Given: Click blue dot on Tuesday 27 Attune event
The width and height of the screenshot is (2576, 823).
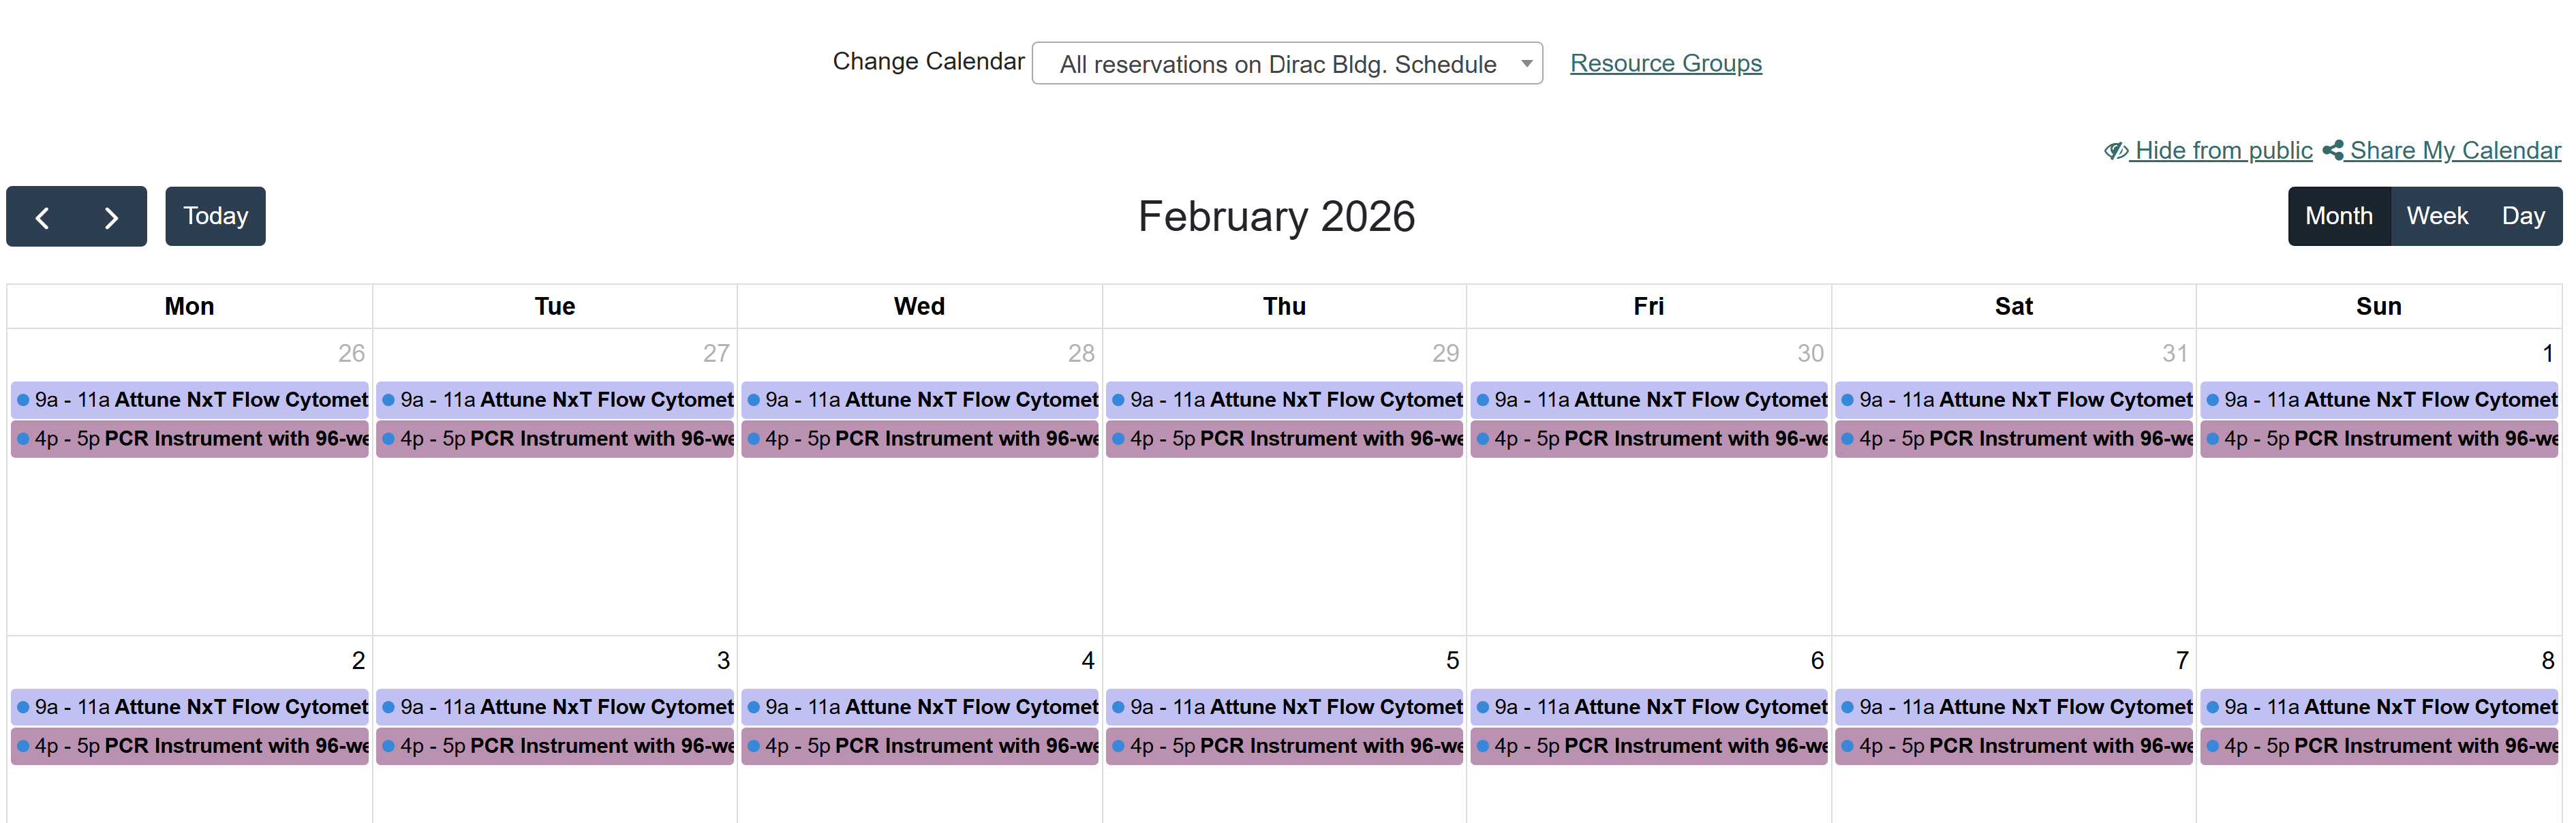Looking at the screenshot, I should click(388, 400).
